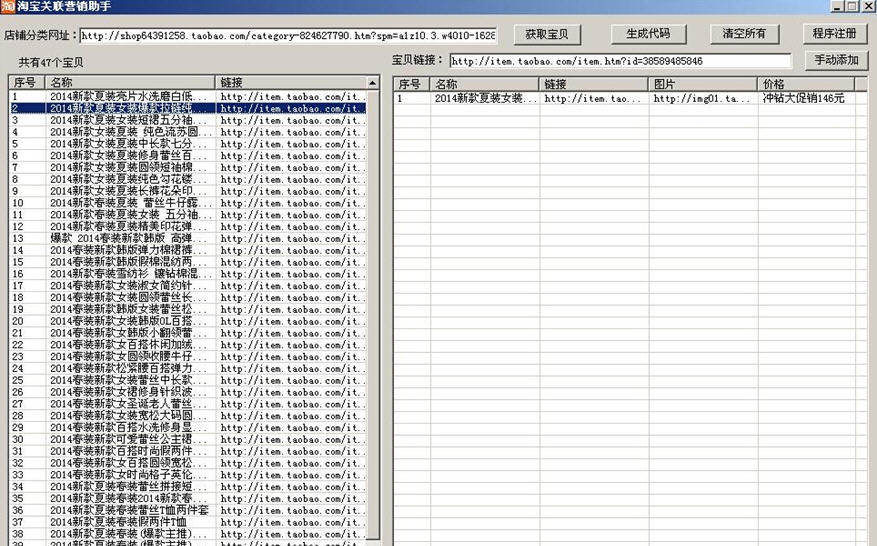Select row 18 2014春装新款女装圆领蕾丝长
This screenshot has width=877, height=546.
coord(188,298)
